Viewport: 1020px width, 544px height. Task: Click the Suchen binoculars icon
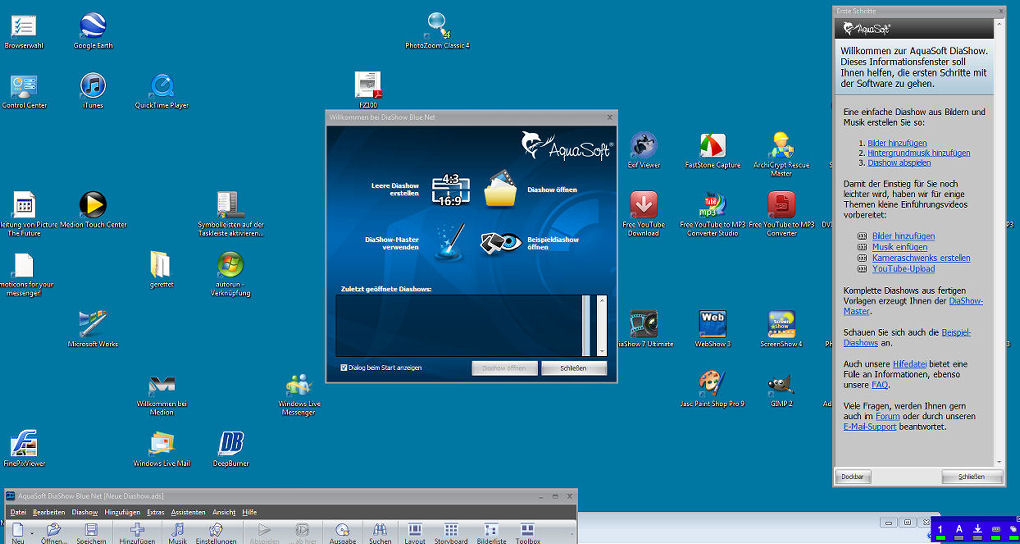(380, 531)
